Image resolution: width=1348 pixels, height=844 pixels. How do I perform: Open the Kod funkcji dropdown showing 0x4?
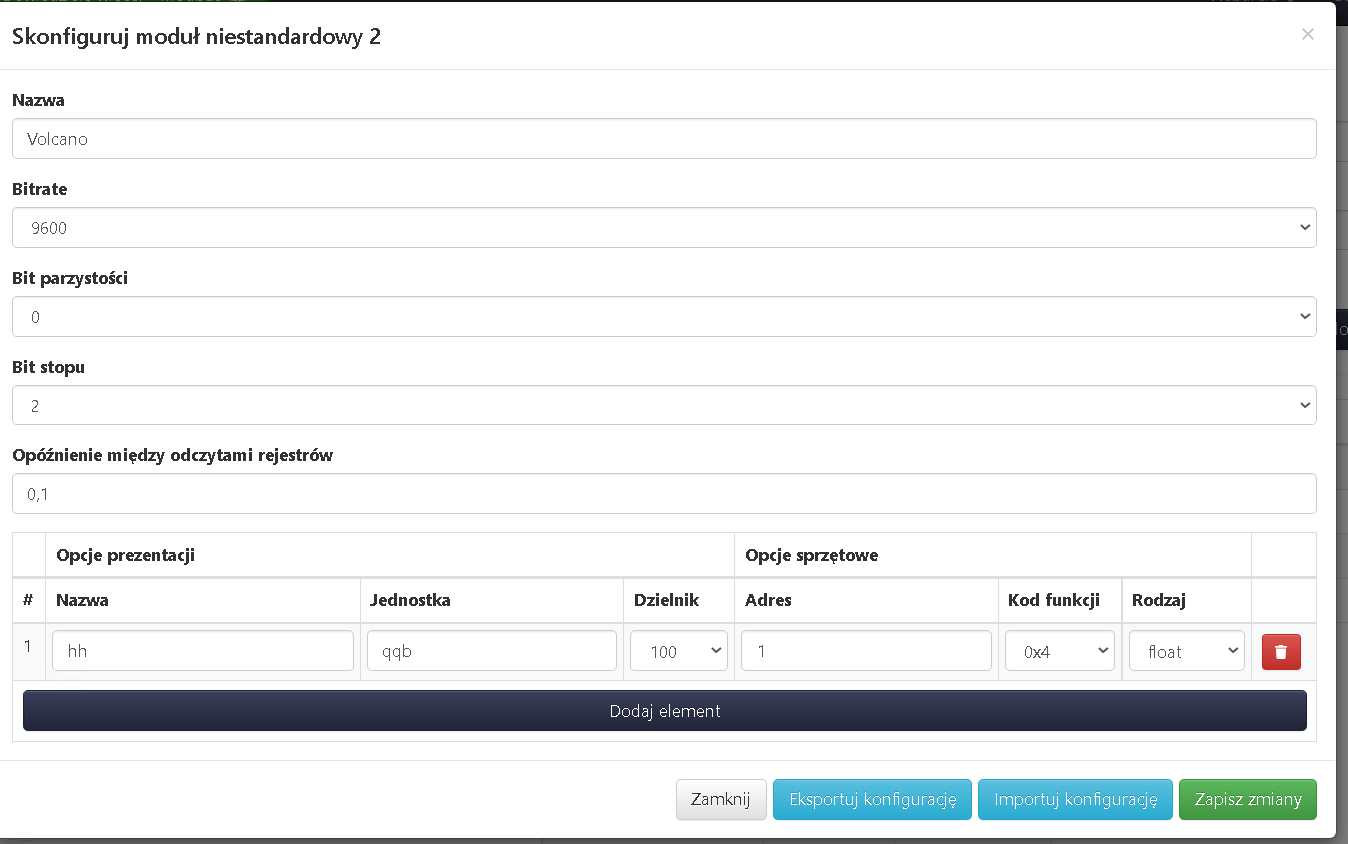tap(1059, 651)
